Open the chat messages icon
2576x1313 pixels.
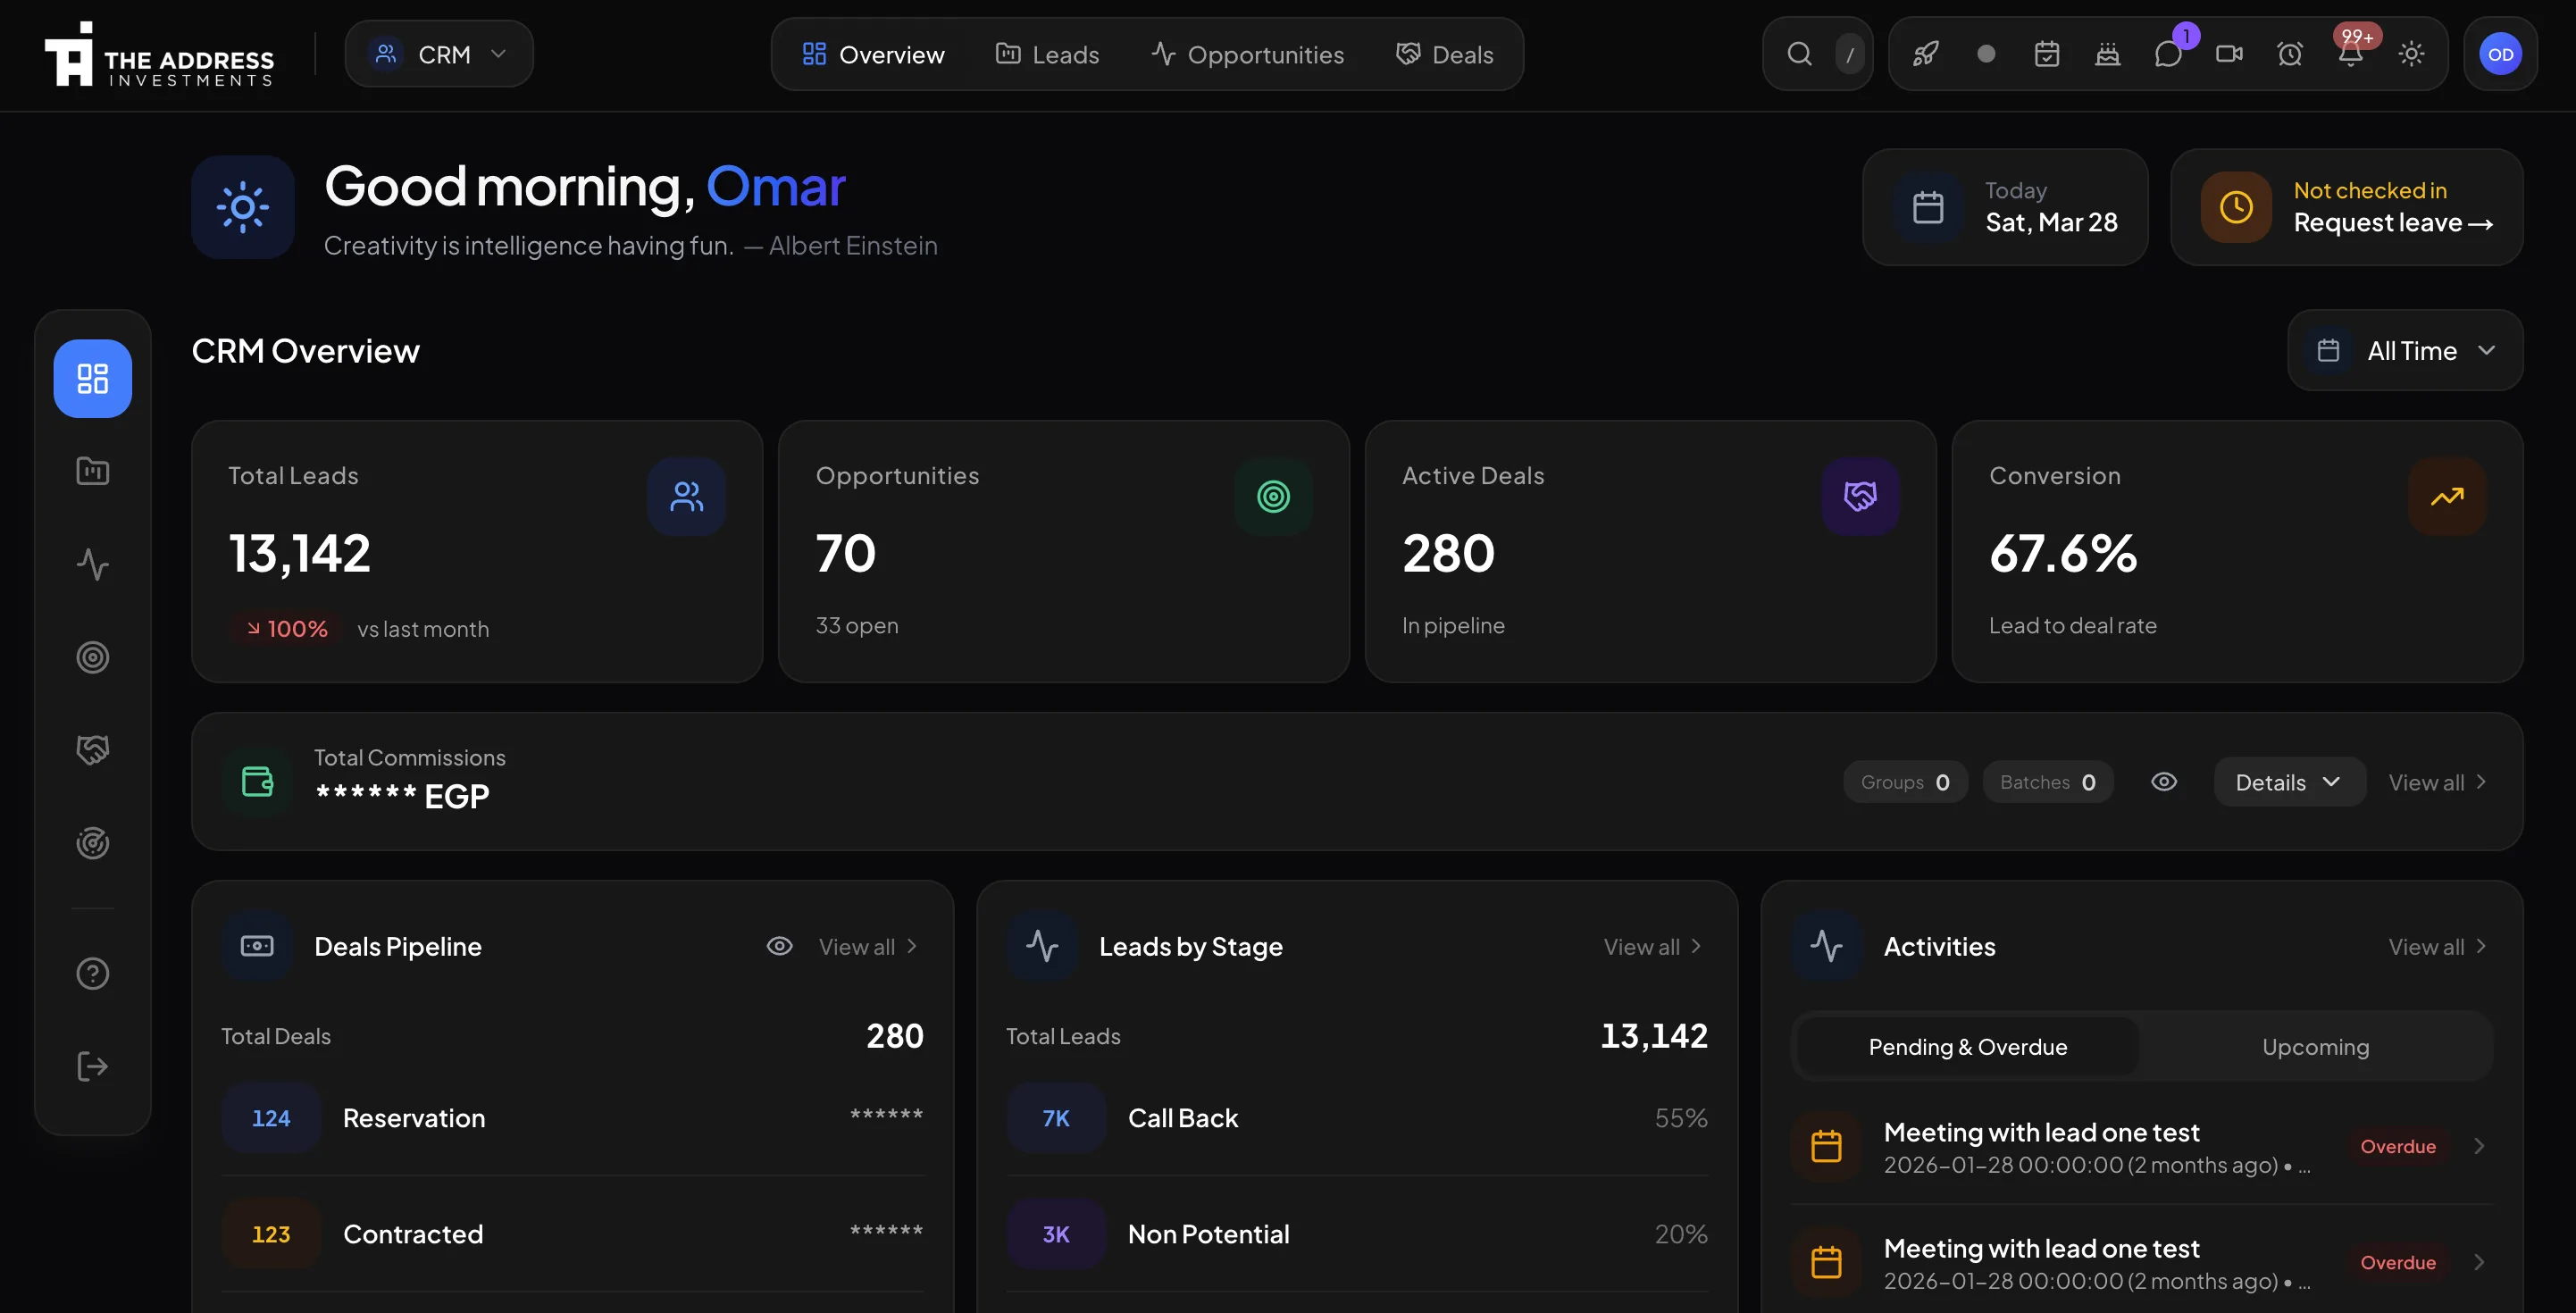[x=2168, y=54]
